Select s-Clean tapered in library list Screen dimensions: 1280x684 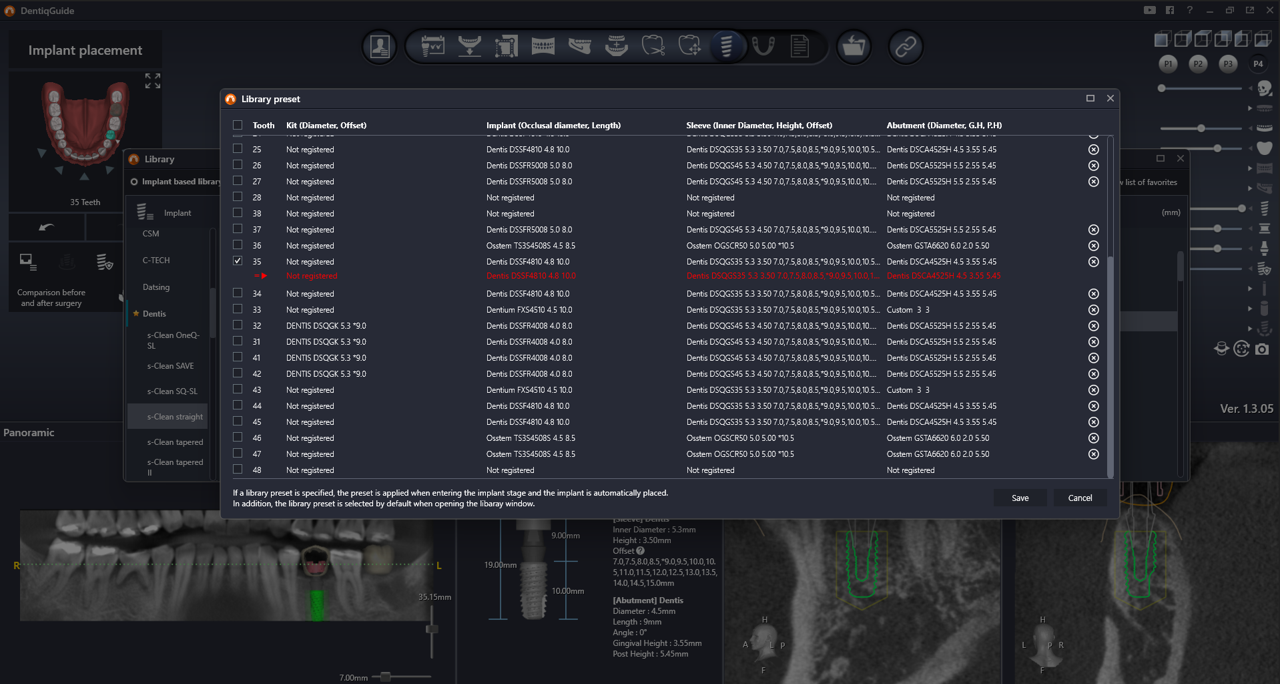coord(175,442)
